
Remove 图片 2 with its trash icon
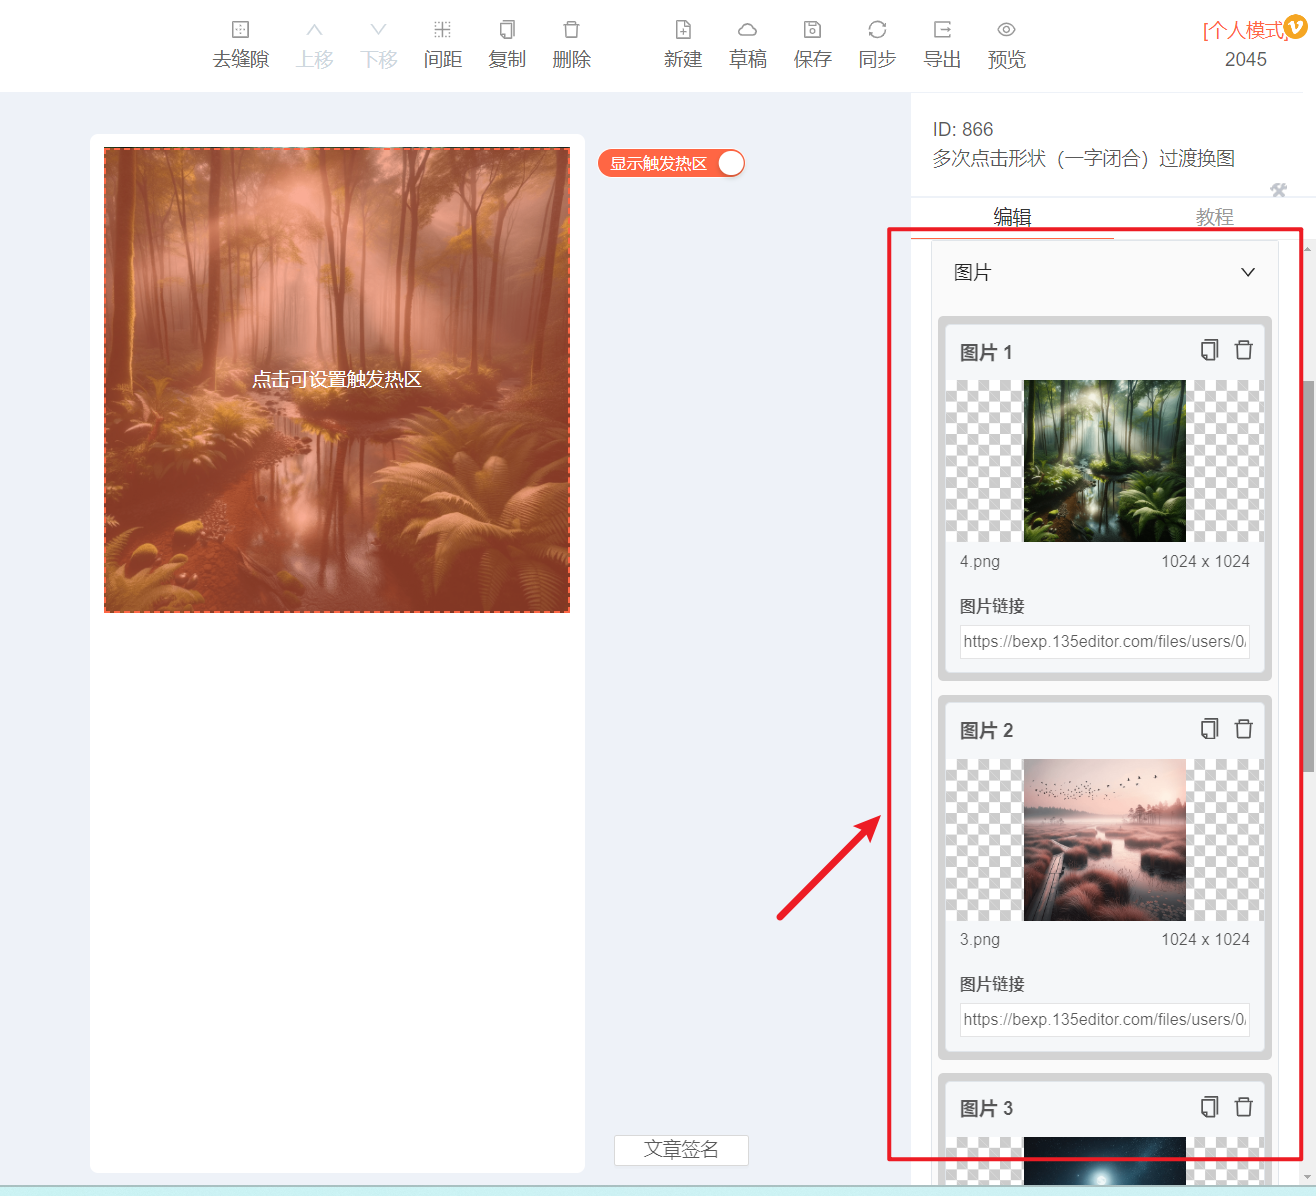pos(1244,729)
